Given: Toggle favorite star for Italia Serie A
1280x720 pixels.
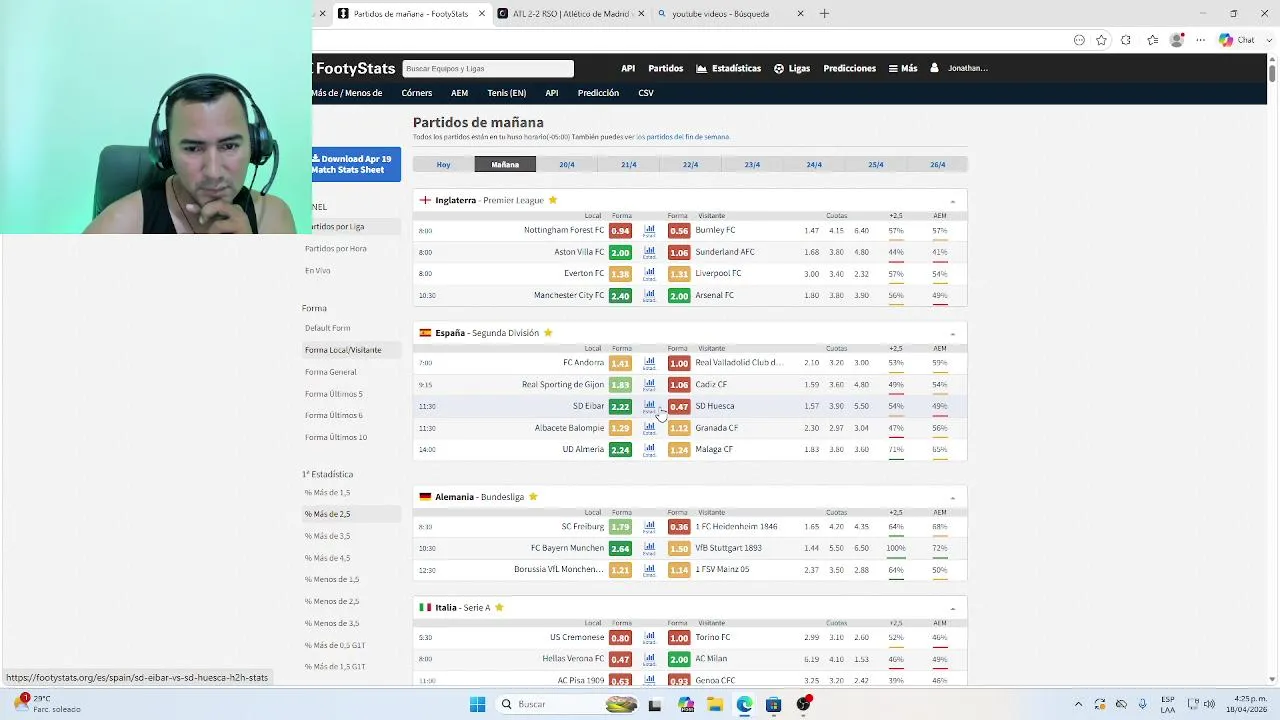Looking at the screenshot, I should (x=499, y=607).
